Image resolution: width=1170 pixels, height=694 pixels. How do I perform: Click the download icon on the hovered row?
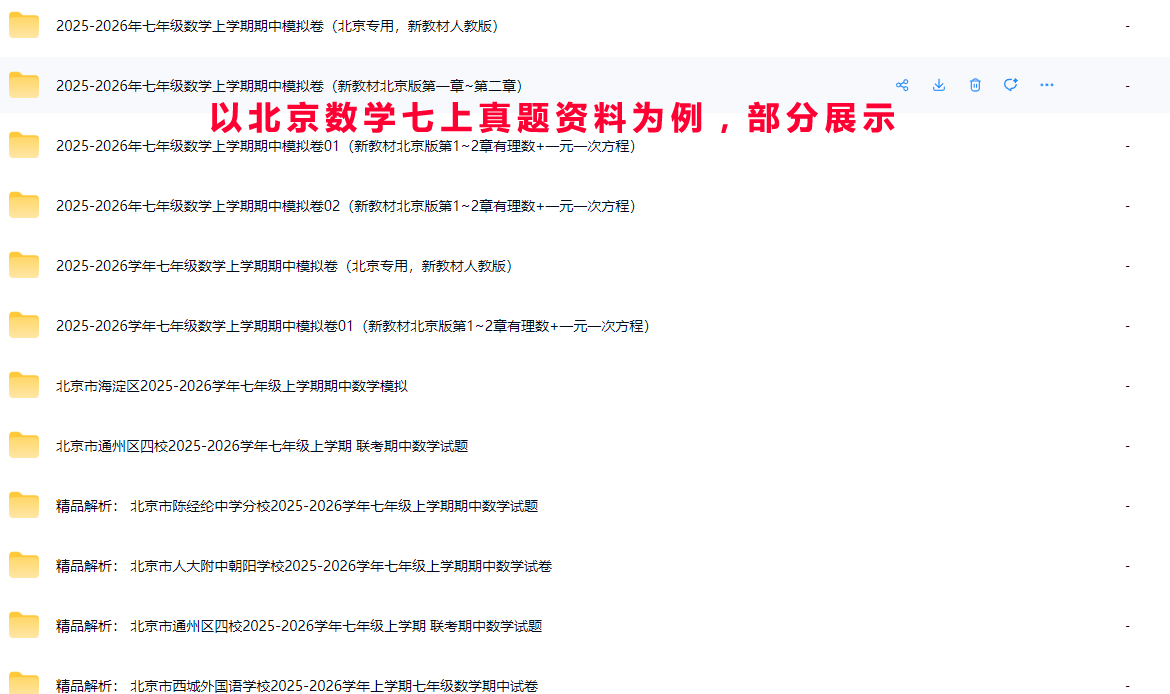[x=938, y=85]
